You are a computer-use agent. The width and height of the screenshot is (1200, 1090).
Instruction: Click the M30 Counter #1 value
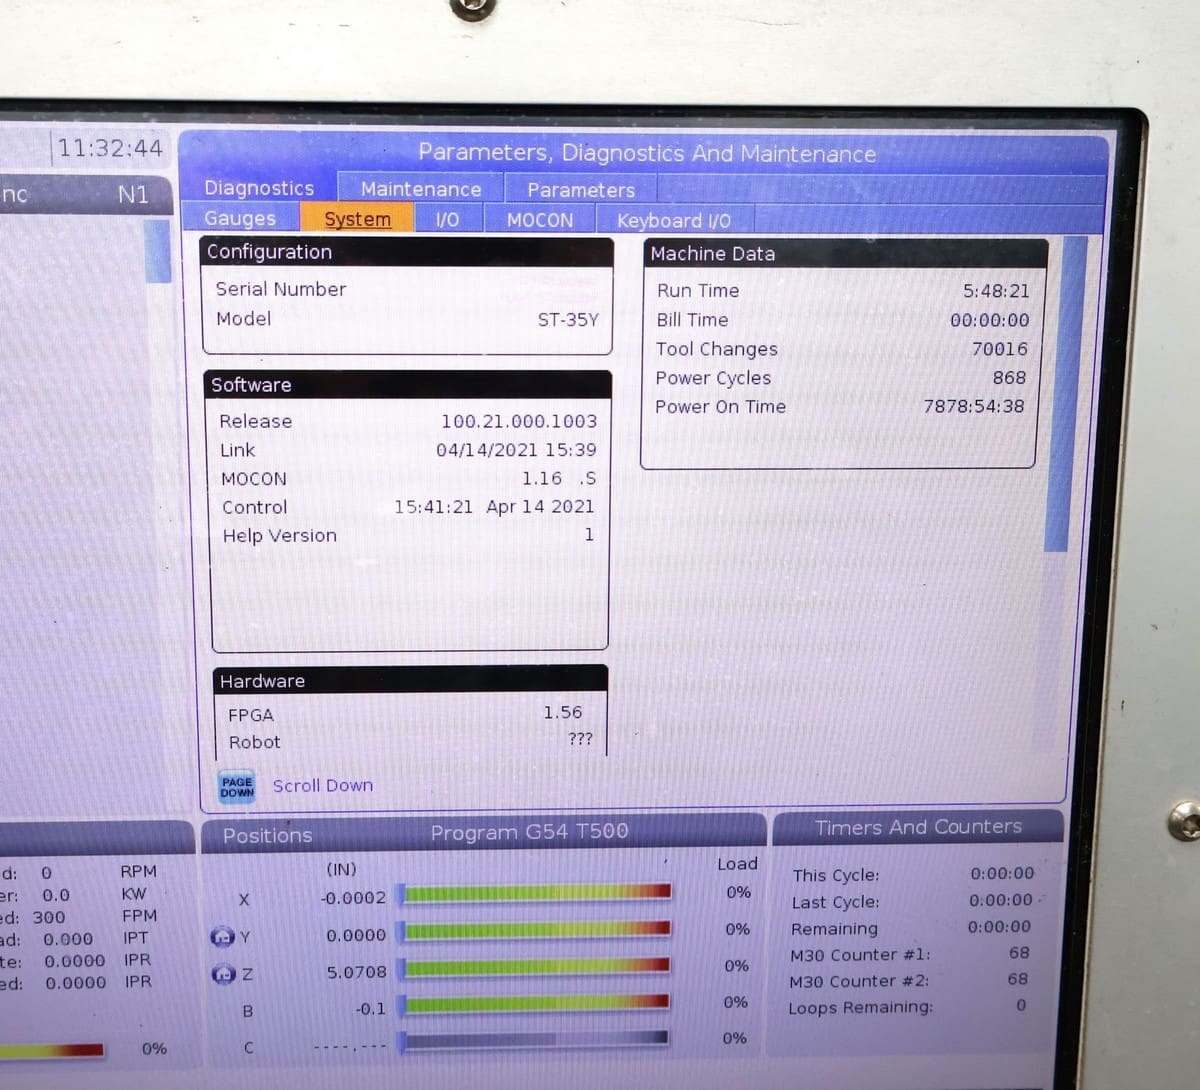[x=1018, y=953]
